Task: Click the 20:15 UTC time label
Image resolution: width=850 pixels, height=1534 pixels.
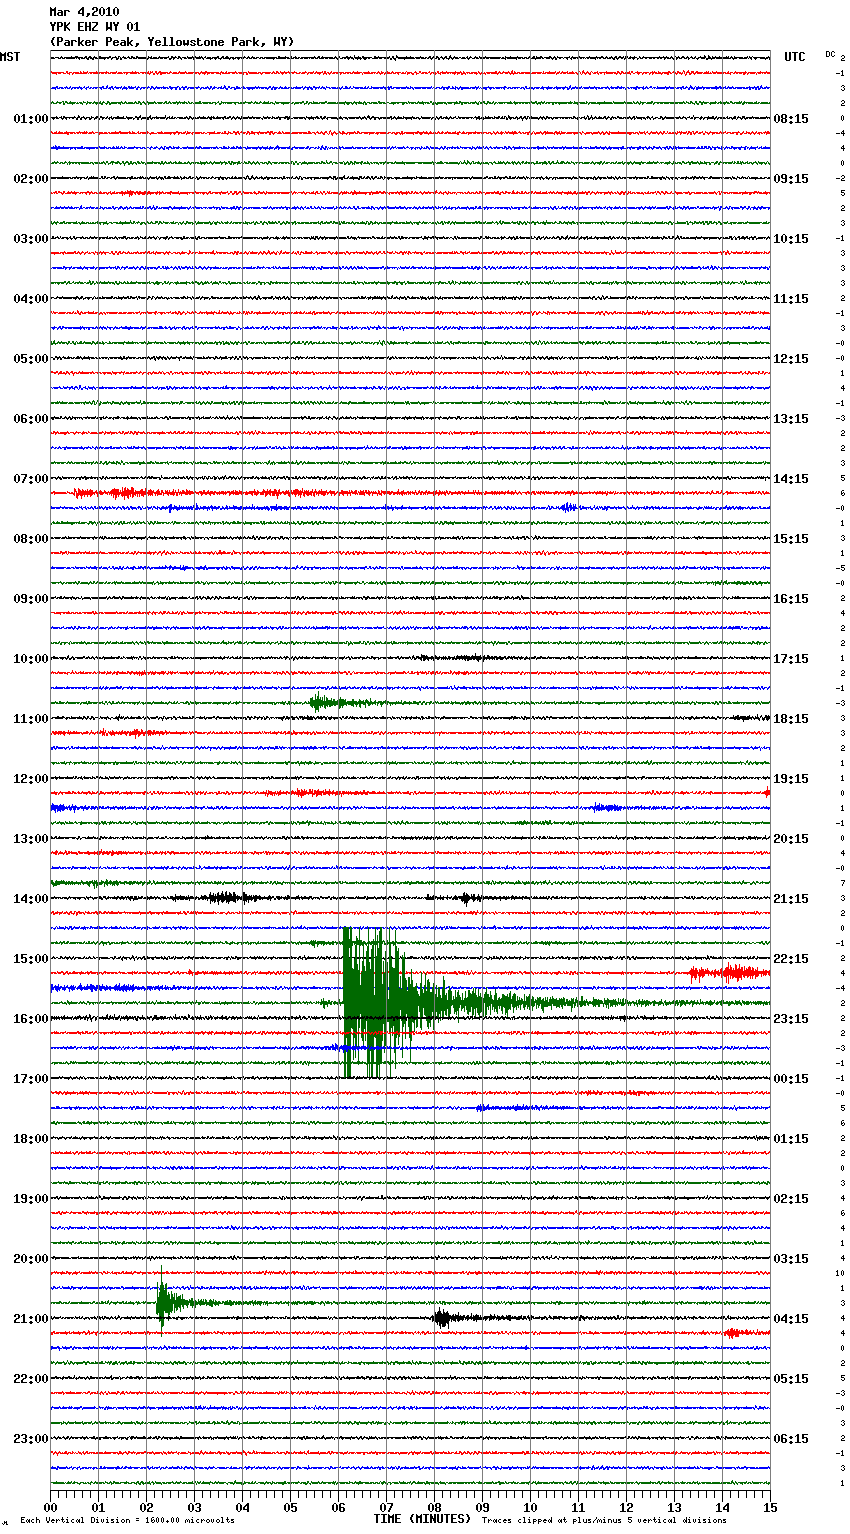Action: pyautogui.click(x=791, y=839)
